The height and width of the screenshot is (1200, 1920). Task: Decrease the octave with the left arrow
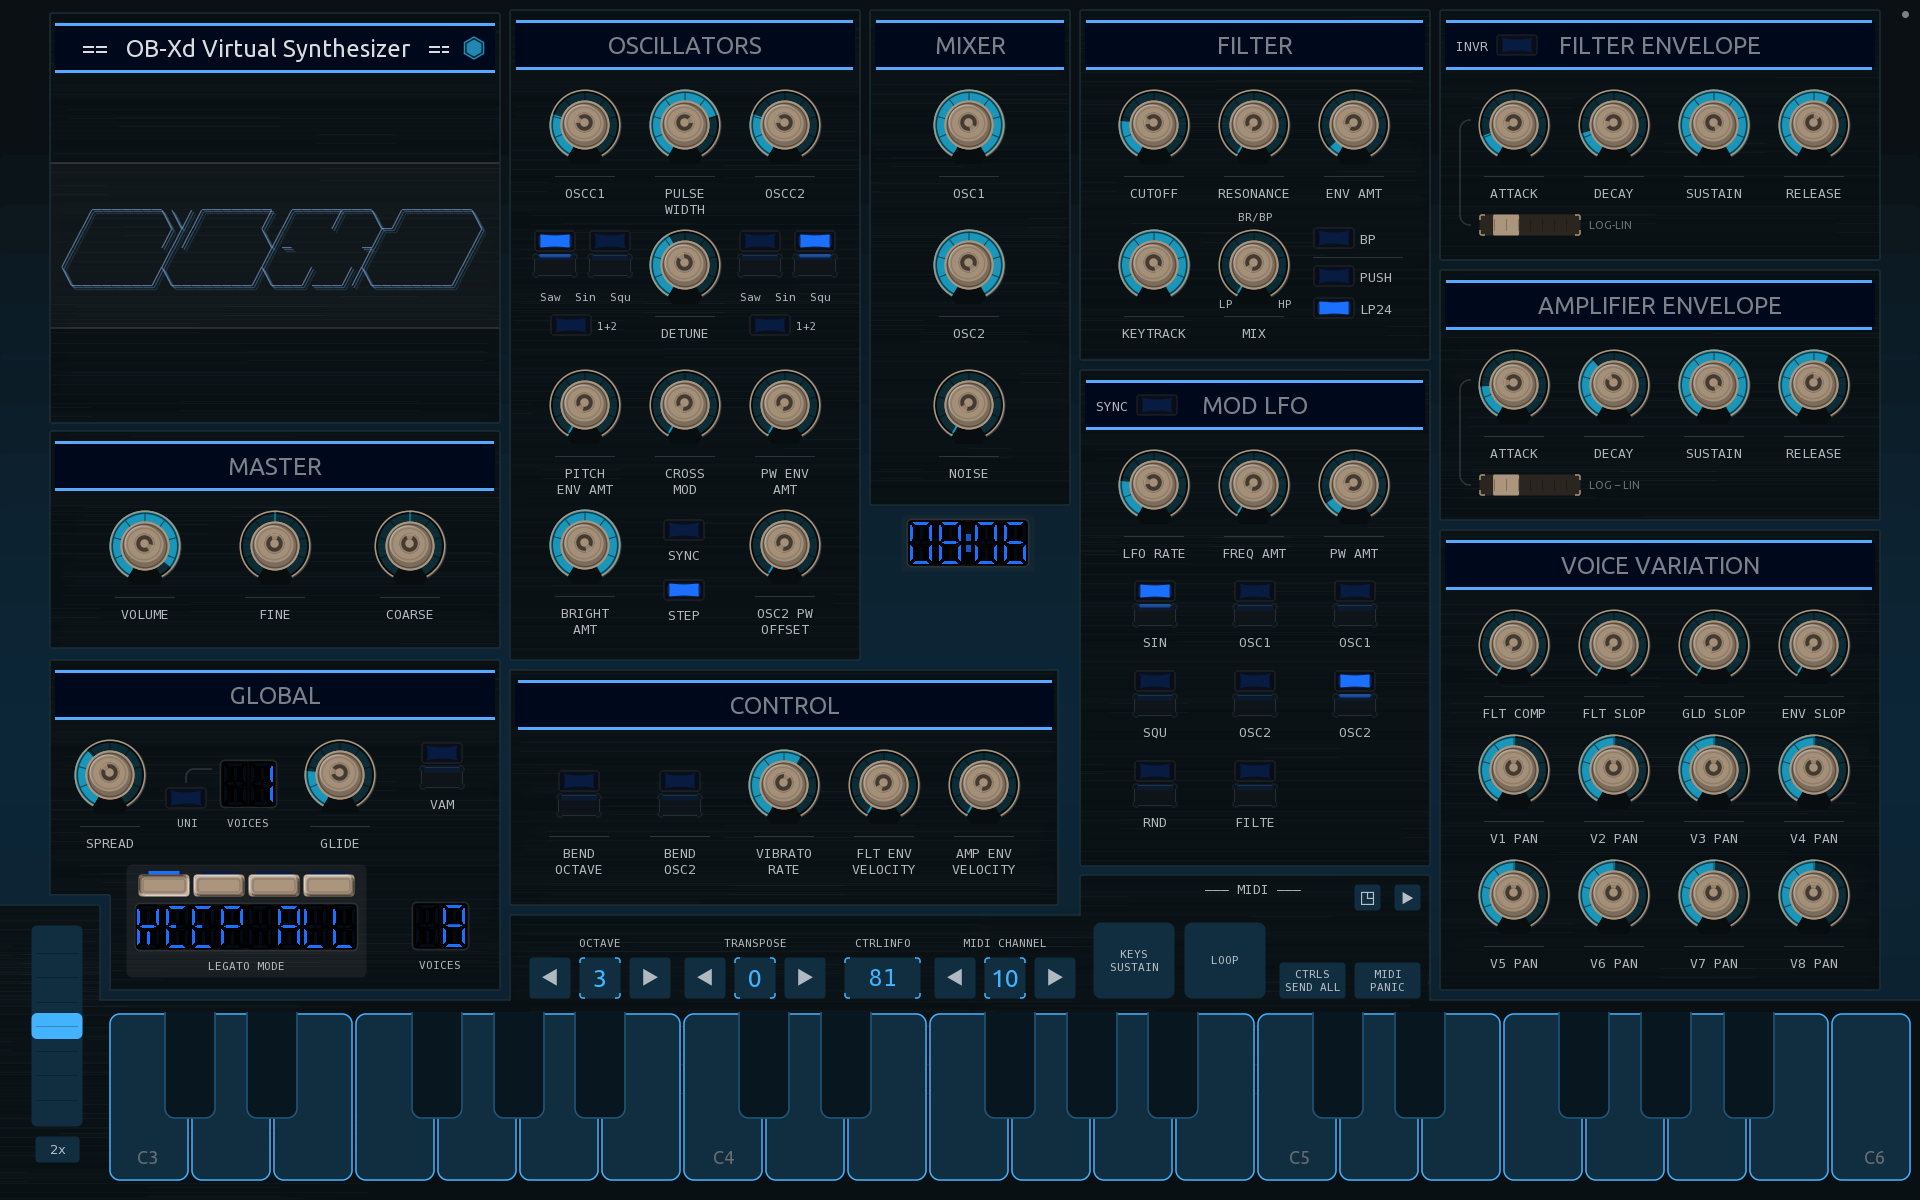click(550, 977)
